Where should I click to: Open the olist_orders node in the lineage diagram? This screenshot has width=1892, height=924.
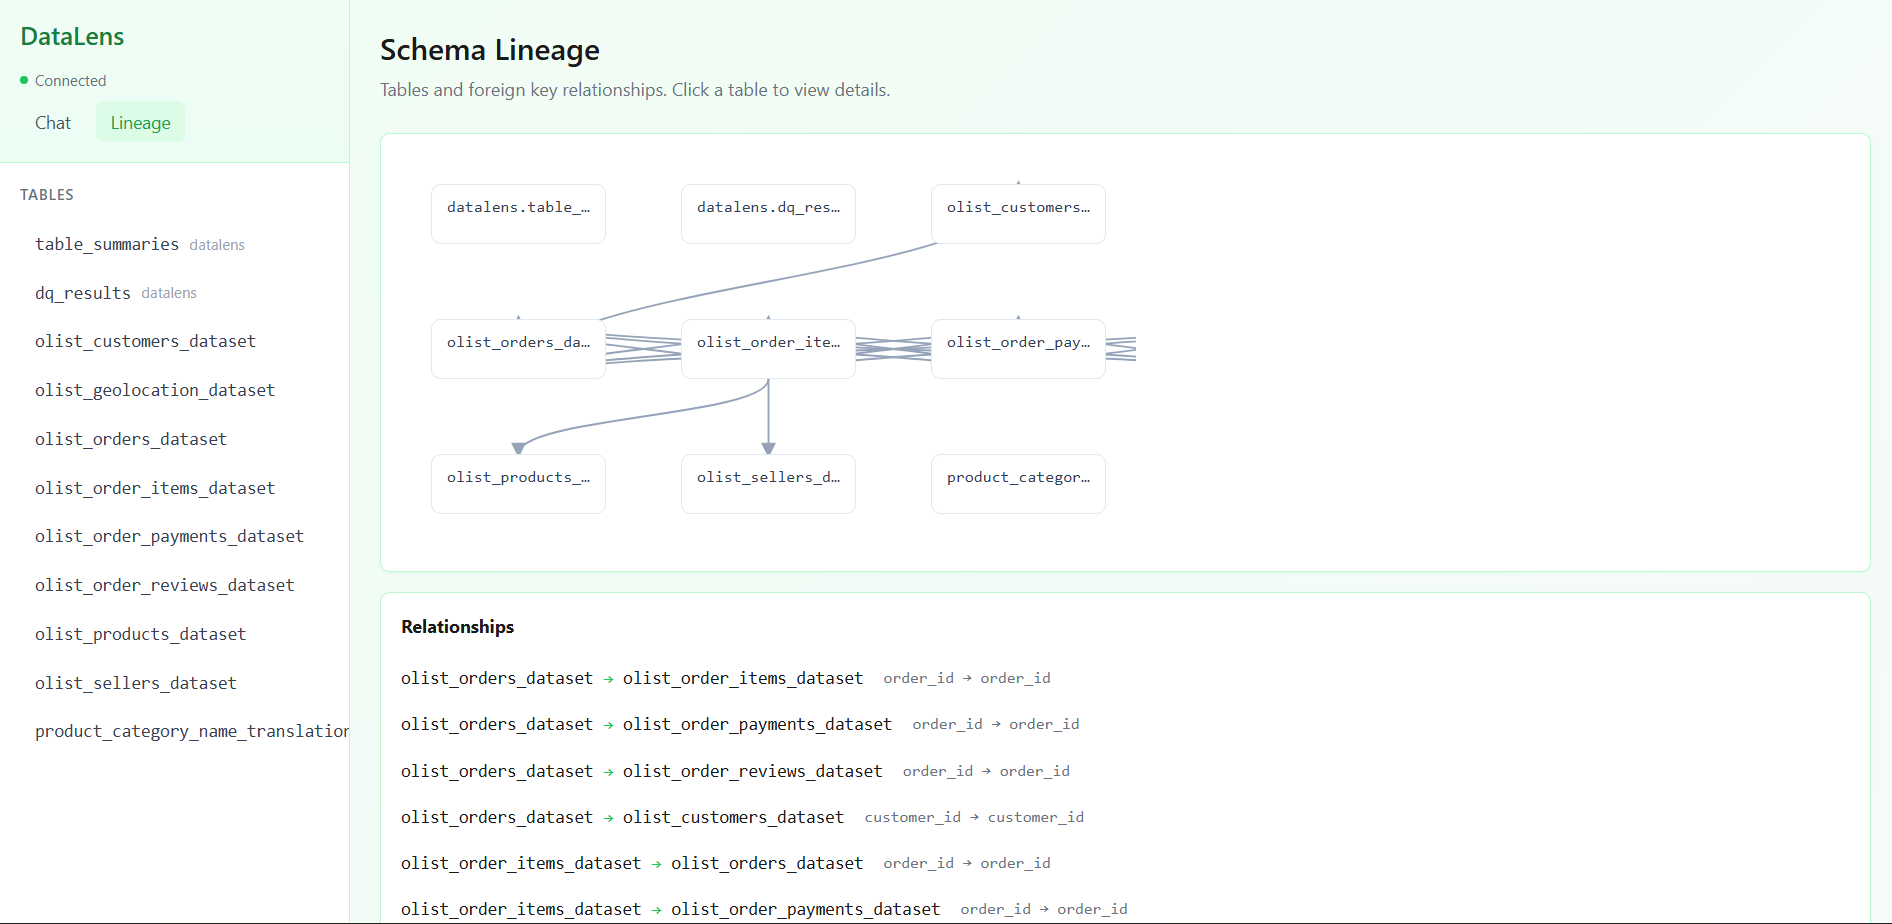tap(517, 348)
